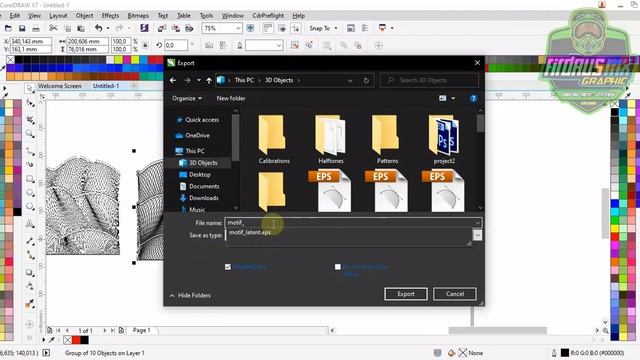This screenshot has width=640, height=360.
Task: Select Desktop in the navigation pane
Action: click(200, 175)
